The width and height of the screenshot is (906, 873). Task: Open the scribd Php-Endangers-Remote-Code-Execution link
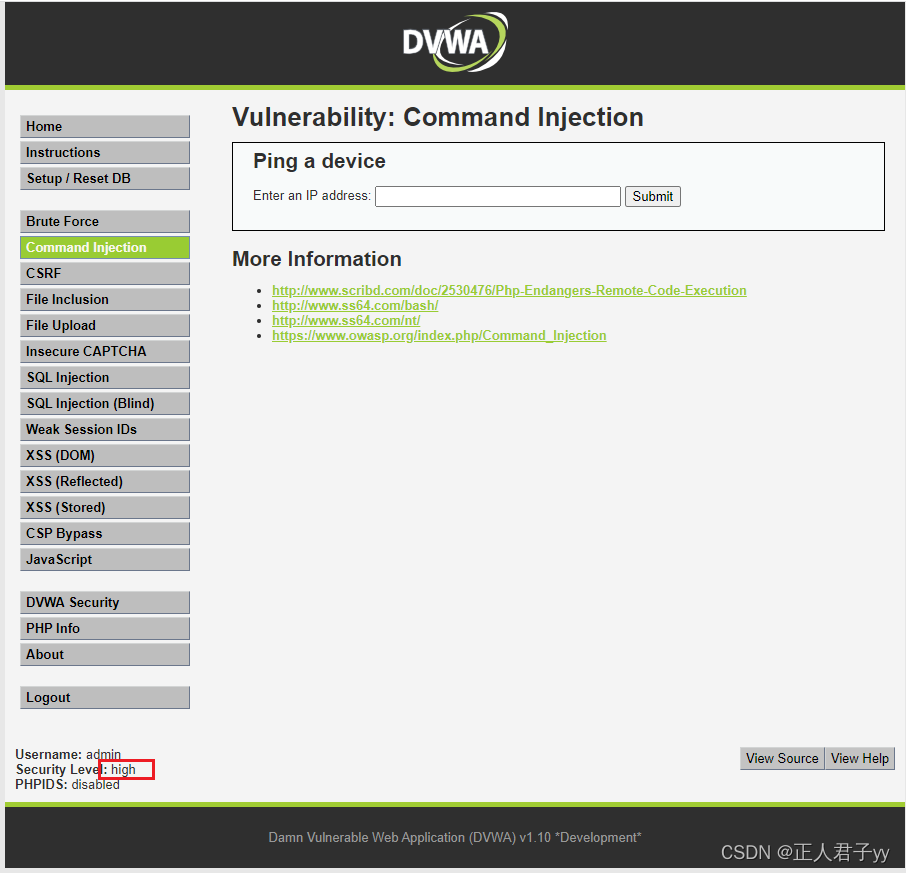coord(509,290)
